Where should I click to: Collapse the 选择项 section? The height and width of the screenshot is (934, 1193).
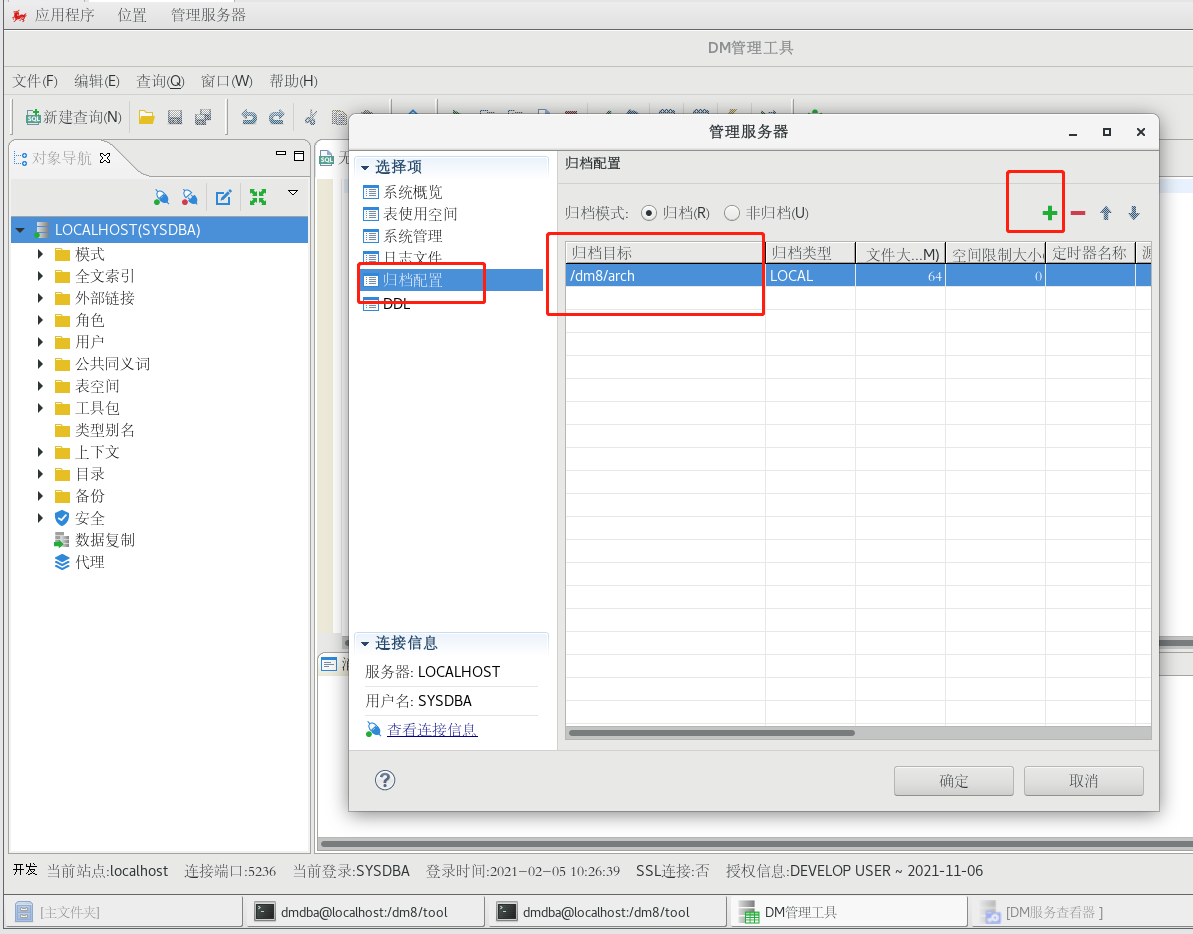365,167
